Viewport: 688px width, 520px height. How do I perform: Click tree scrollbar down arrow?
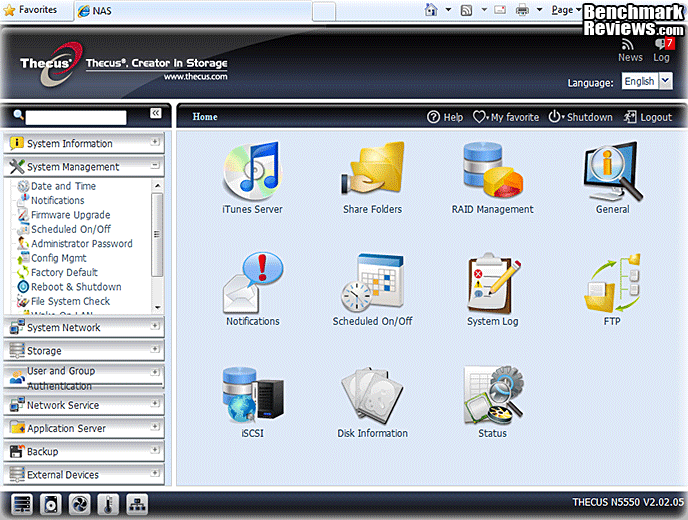[x=157, y=308]
